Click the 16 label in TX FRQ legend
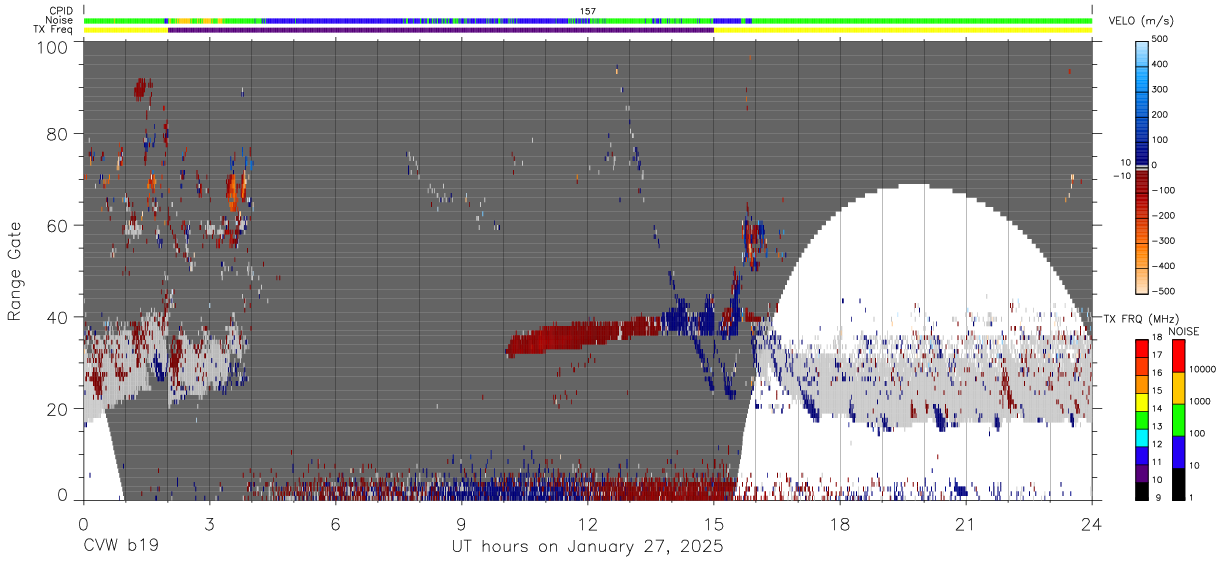Screen dimensions: 1228x567 pos(1157,372)
